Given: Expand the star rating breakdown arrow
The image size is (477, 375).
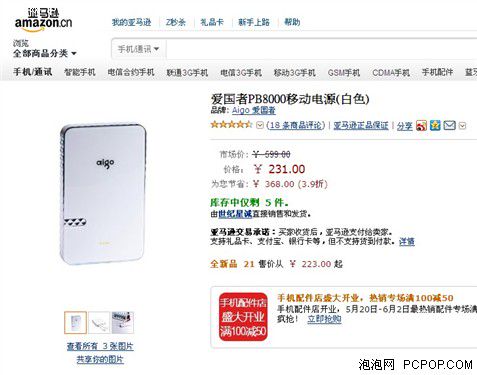Looking at the screenshot, I should point(260,126).
